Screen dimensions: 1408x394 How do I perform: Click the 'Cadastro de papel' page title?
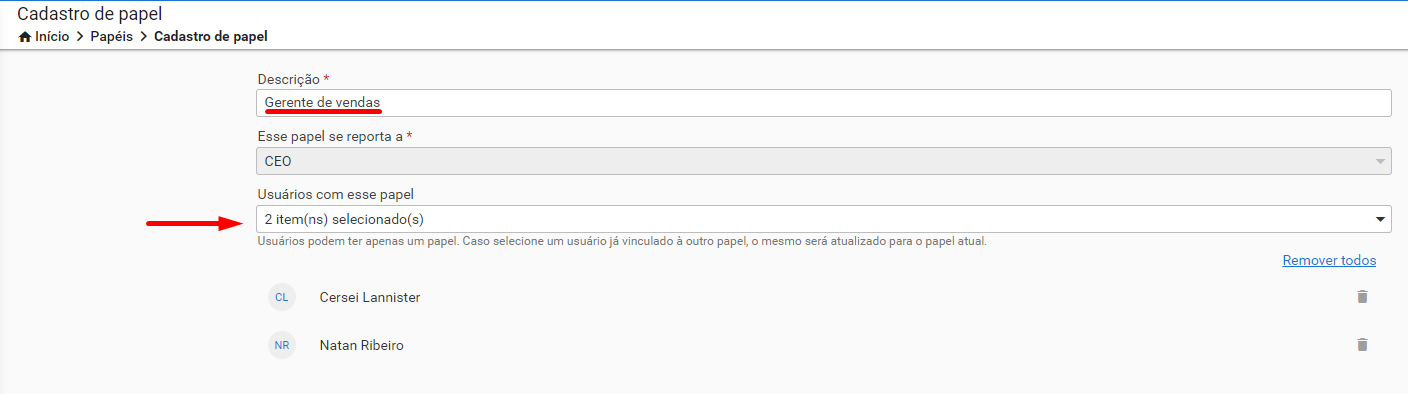[x=90, y=14]
